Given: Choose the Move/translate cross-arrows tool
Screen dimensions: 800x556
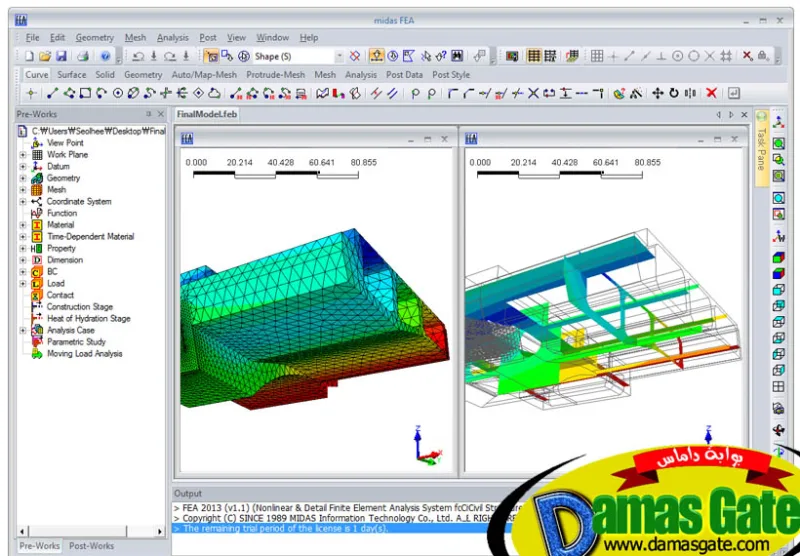Looking at the screenshot, I should [658, 93].
